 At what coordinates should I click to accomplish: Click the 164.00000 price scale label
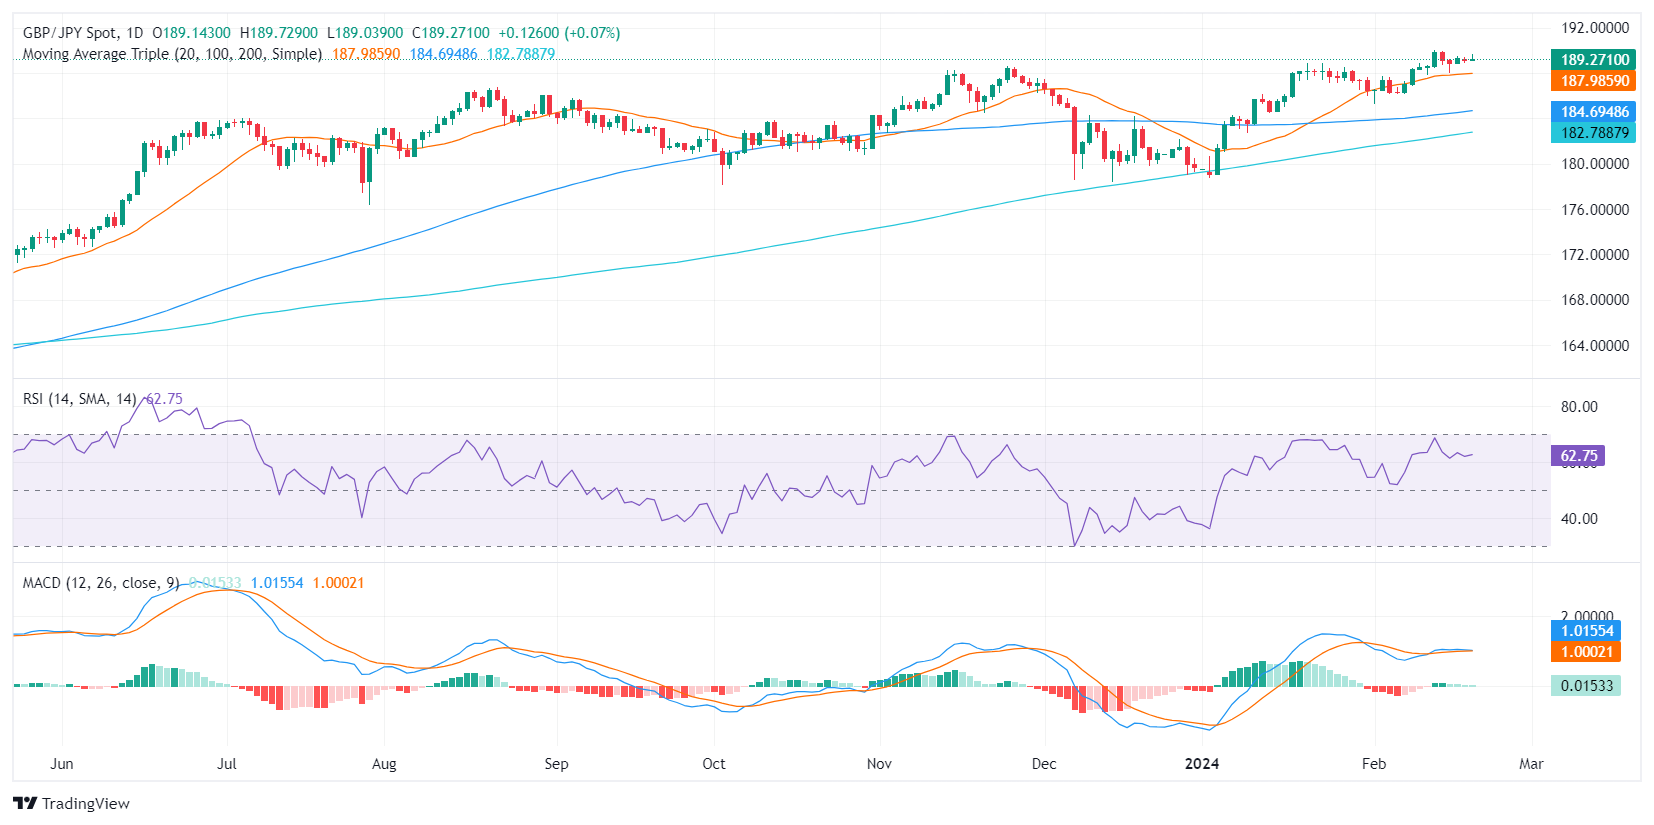(1594, 346)
